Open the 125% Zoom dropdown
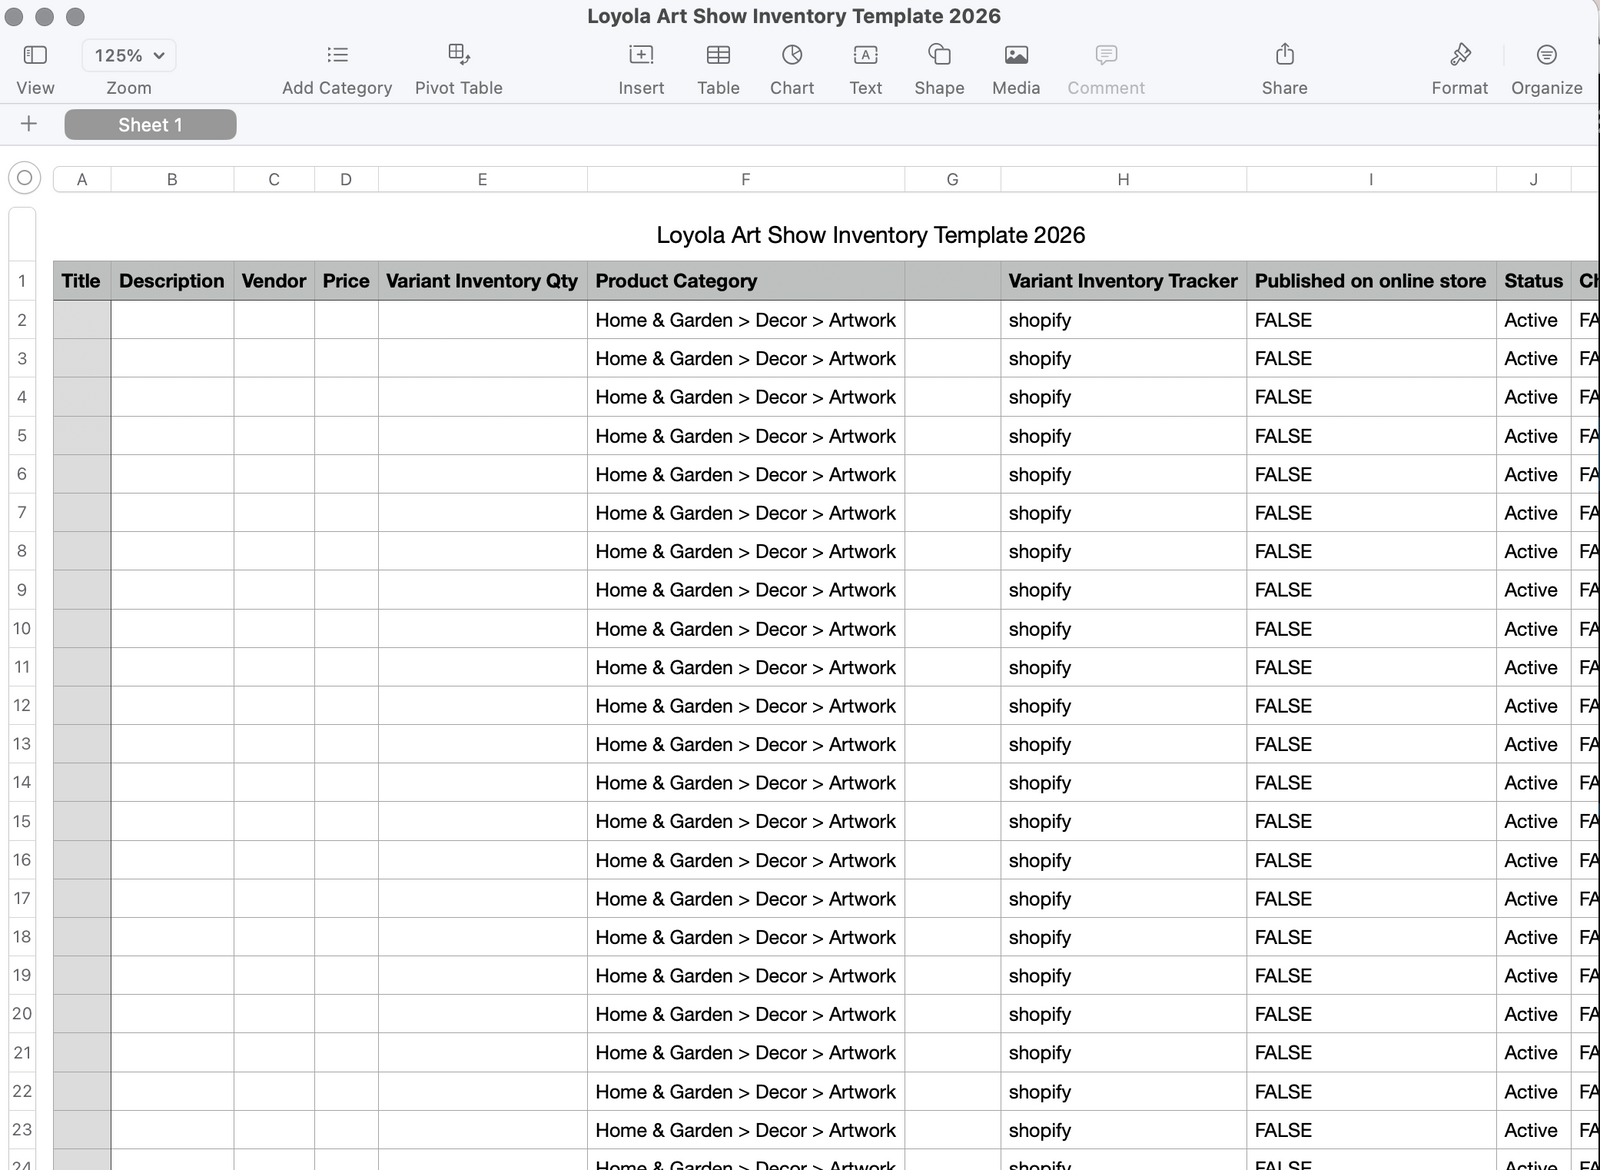 click(129, 55)
